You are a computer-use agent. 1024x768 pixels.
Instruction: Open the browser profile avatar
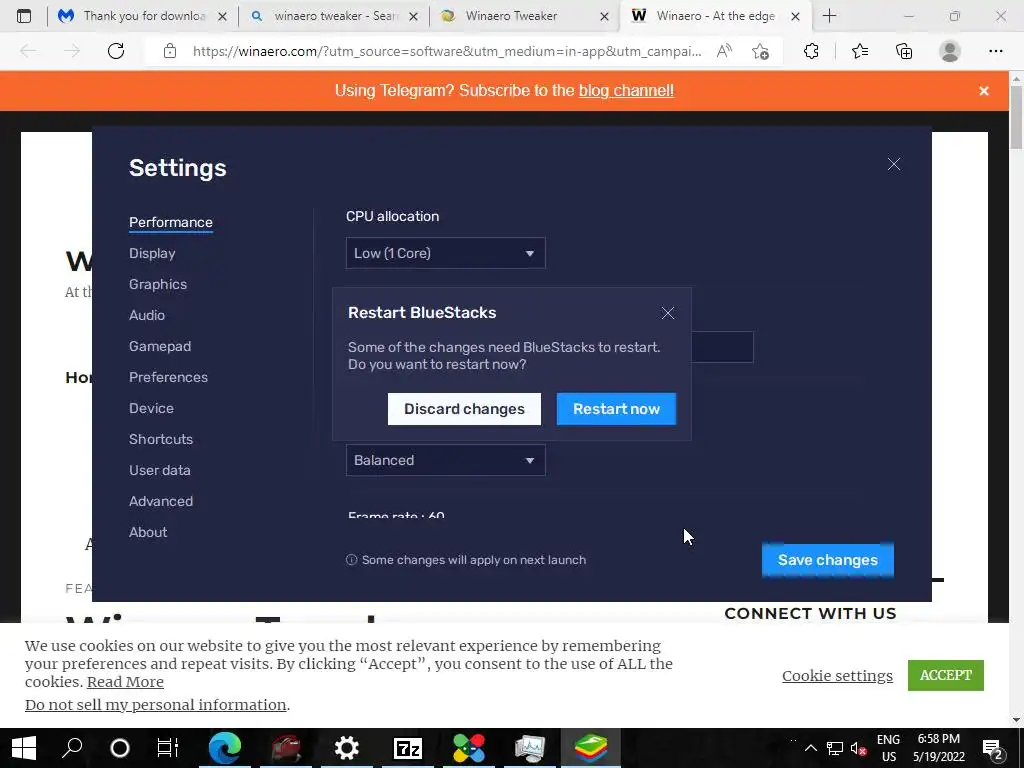click(950, 51)
